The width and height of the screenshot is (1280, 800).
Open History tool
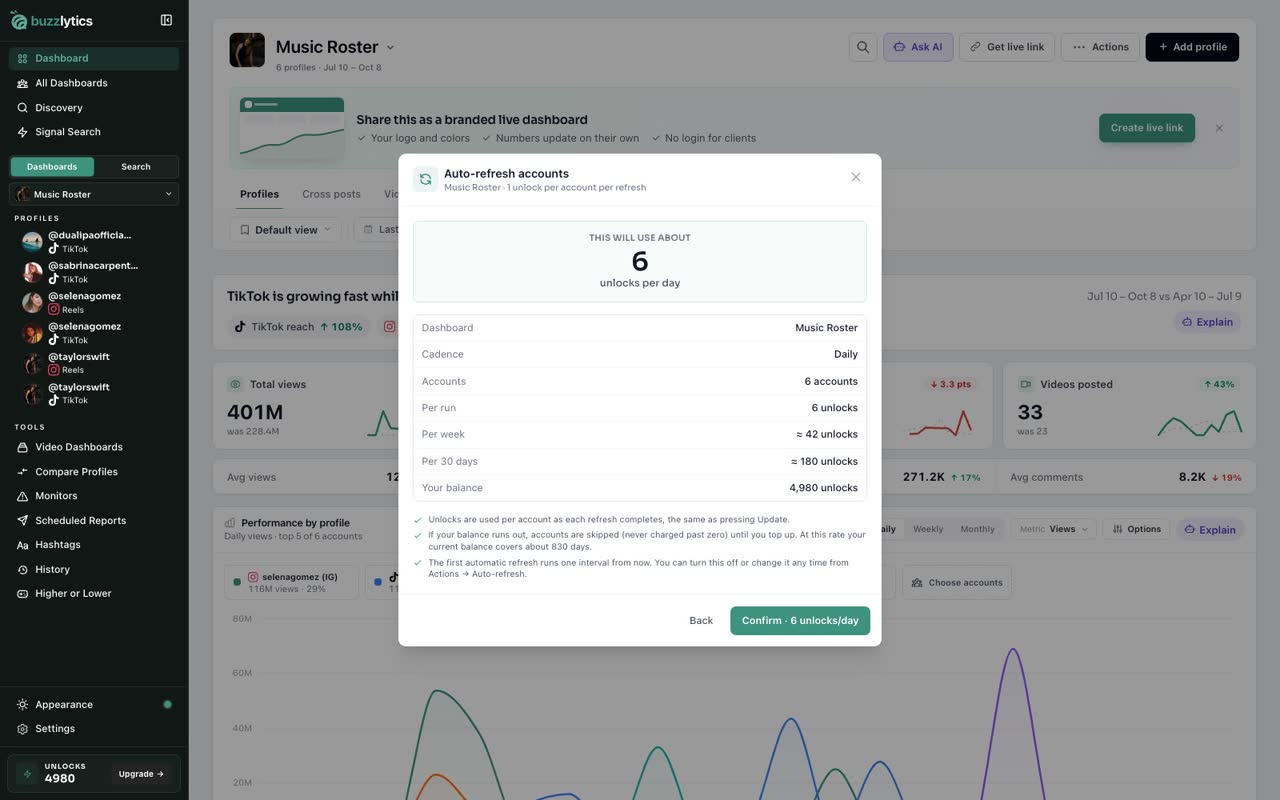tap(94, 569)
